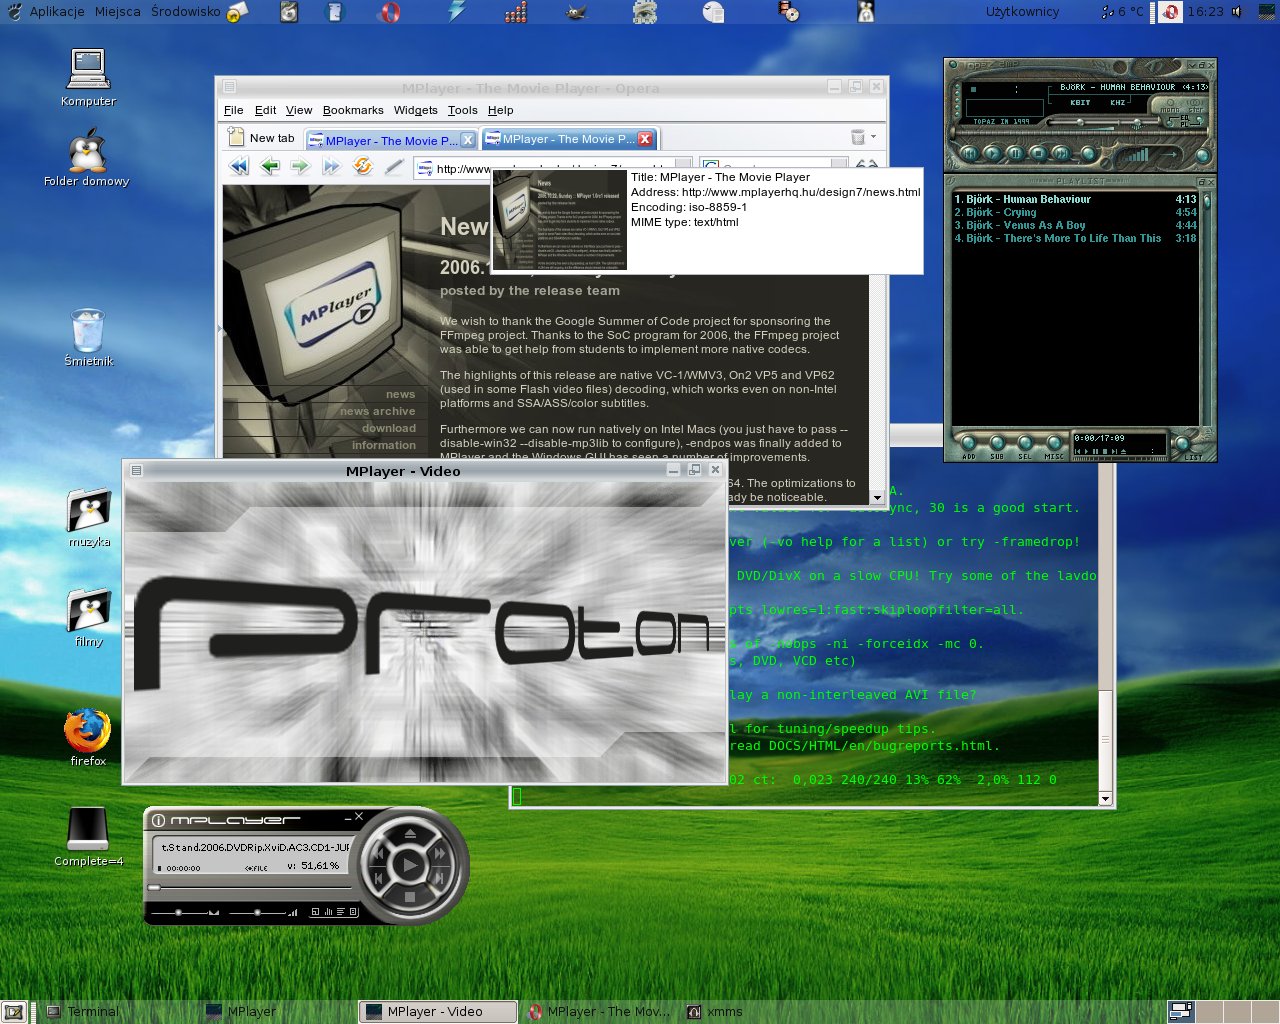Open Opera's View menu
Screen dimensions: 1280x1024
(299, 110)
